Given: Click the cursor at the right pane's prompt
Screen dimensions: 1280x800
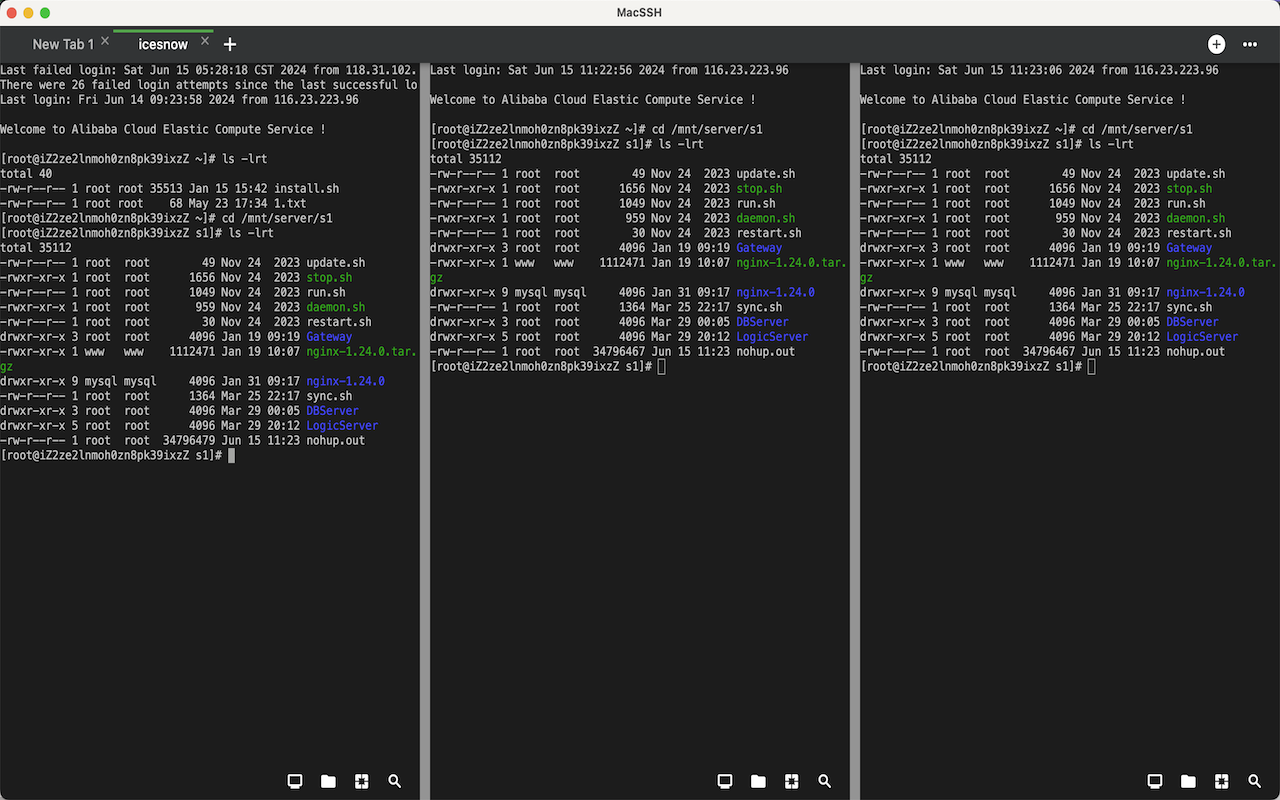Looking at the screenshot, I should [1092, 366].
